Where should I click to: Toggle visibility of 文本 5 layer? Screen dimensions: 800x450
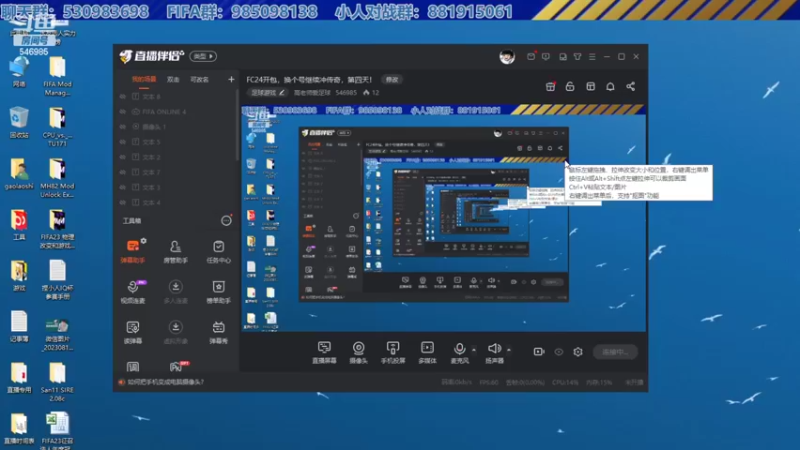click(122, 142)
